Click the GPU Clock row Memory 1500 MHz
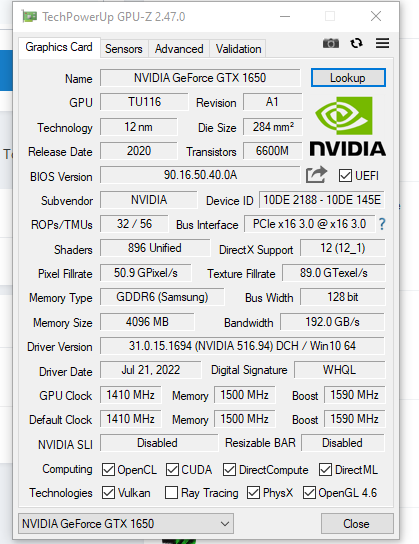Viewport: 419px width, 544px height. pos(245,395)
